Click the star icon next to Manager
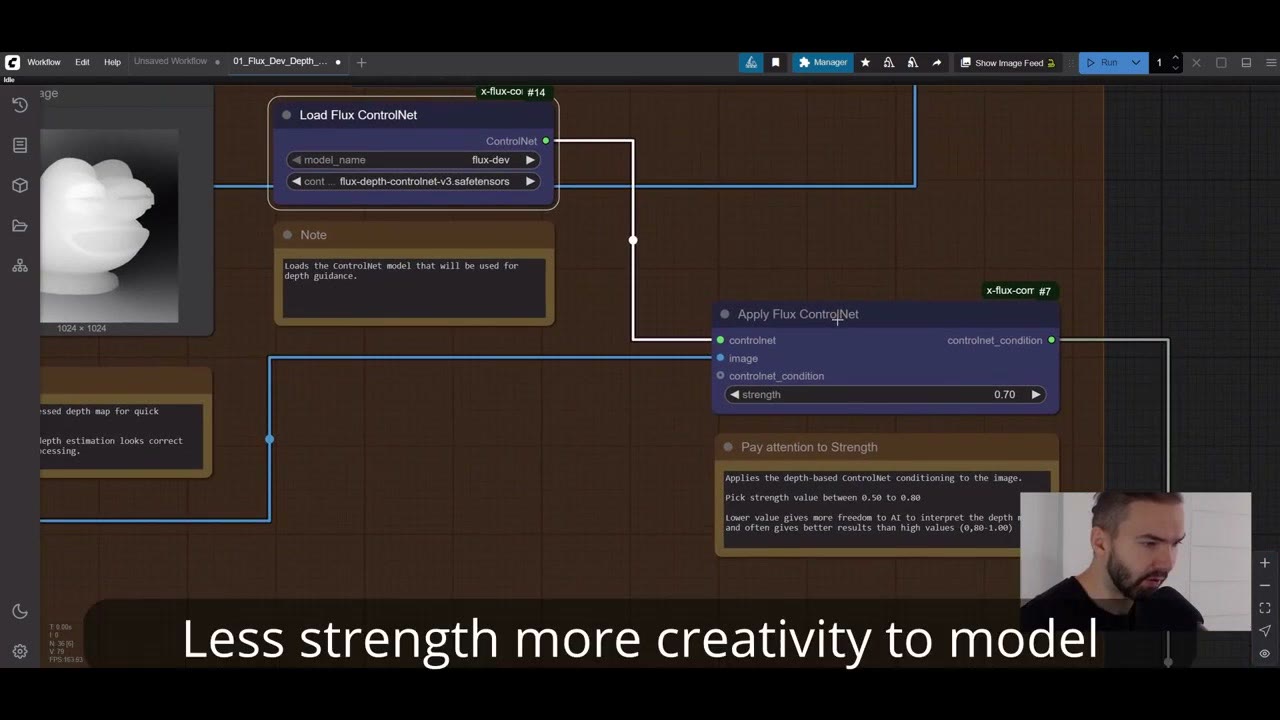The width and height of the screenshot is (1280, 720). point(865,62)
